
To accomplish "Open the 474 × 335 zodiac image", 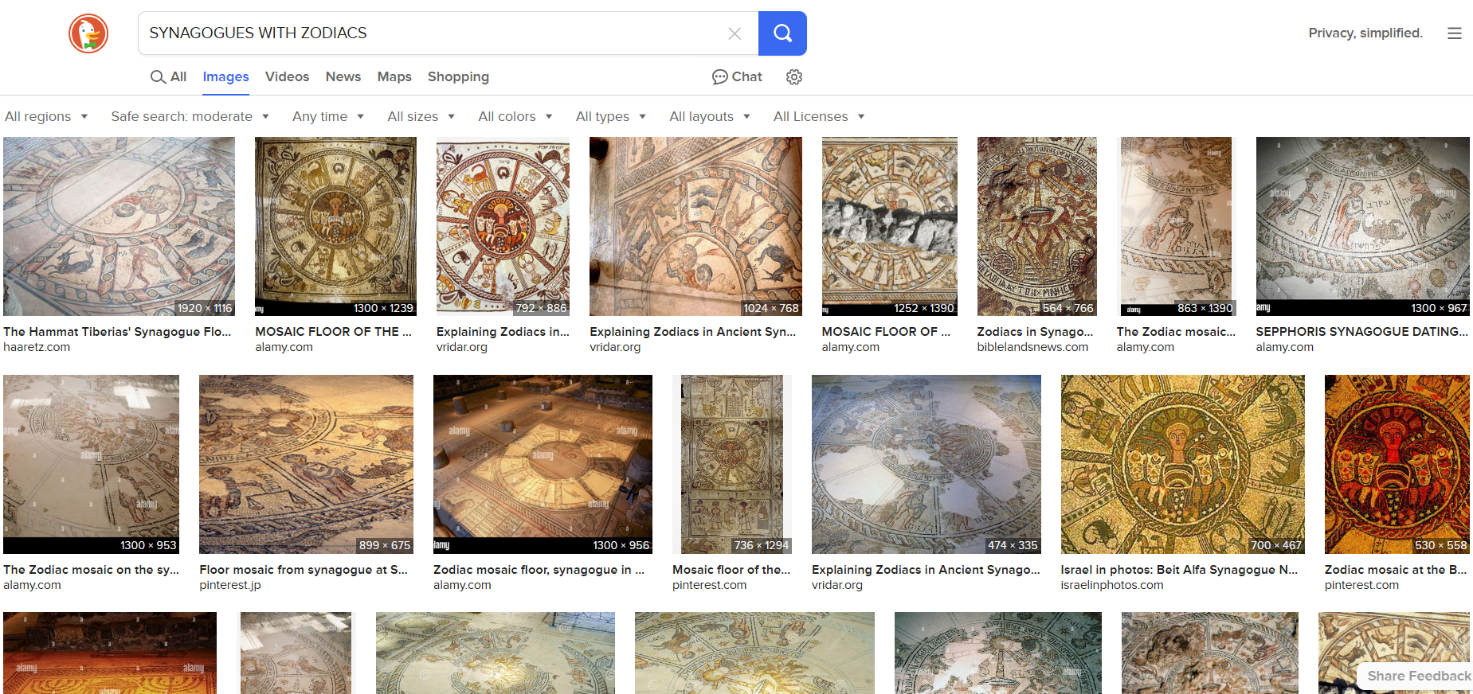I will (926, 465).
